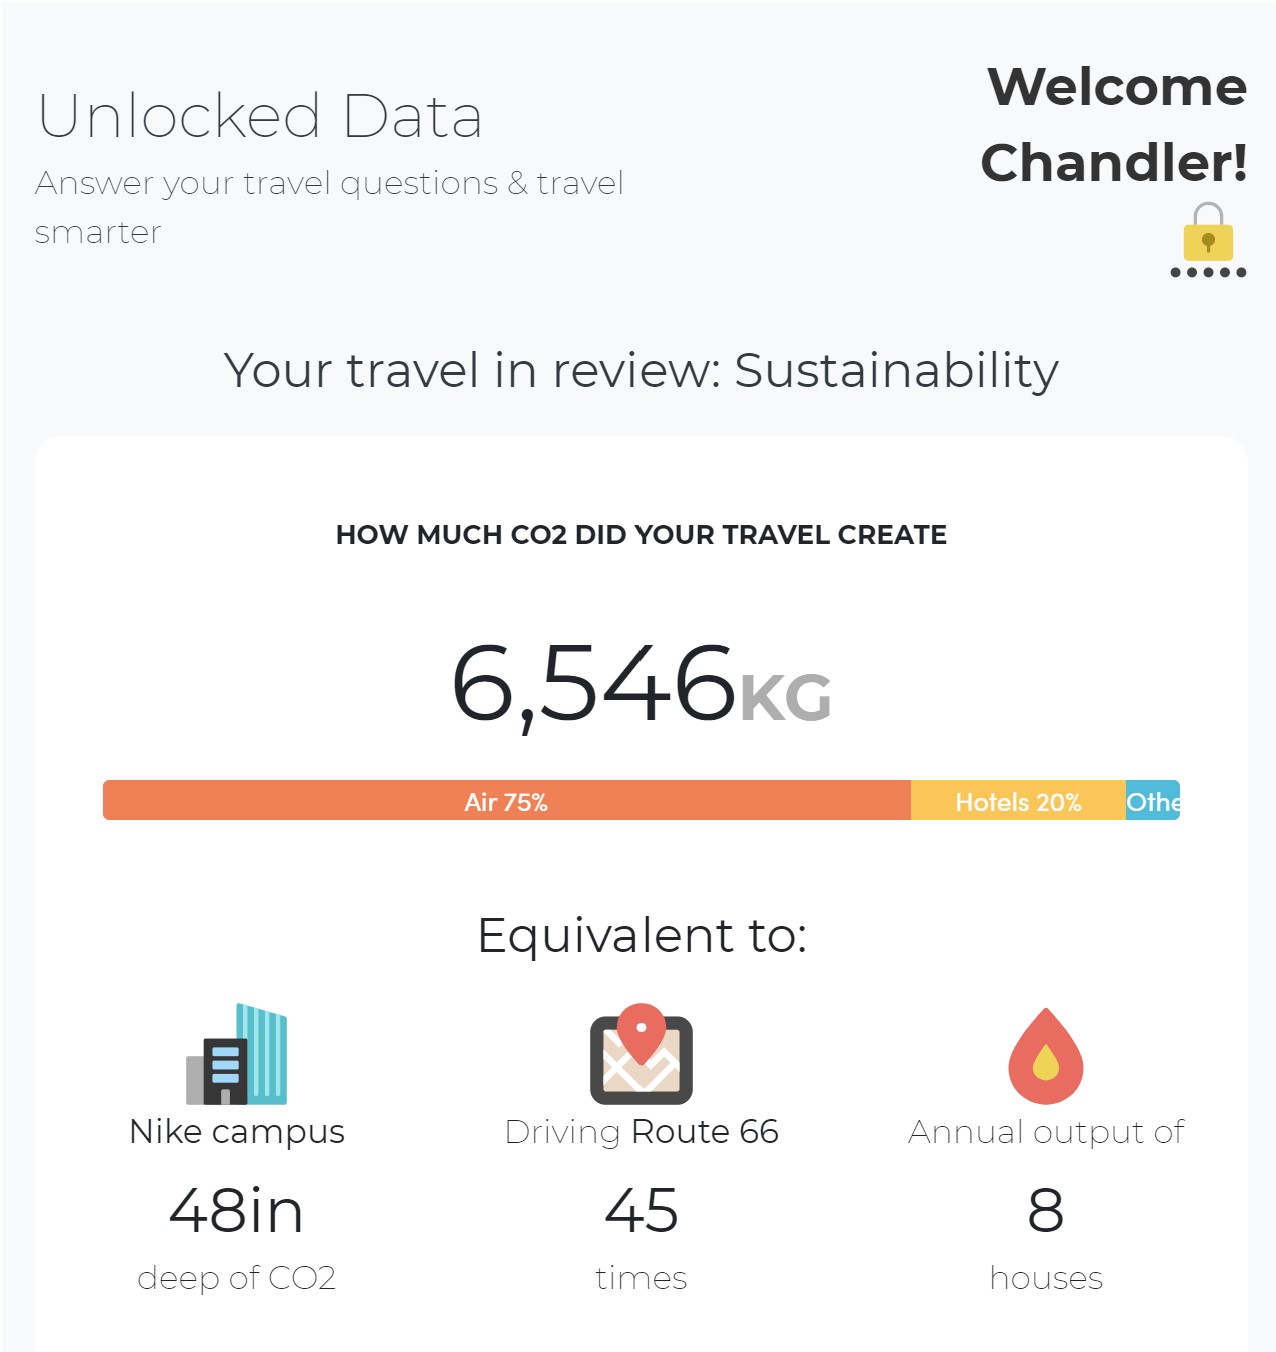Click the Unlocked Data title
Viewport: 1276px width, 1352px height.
click(260, 116)
